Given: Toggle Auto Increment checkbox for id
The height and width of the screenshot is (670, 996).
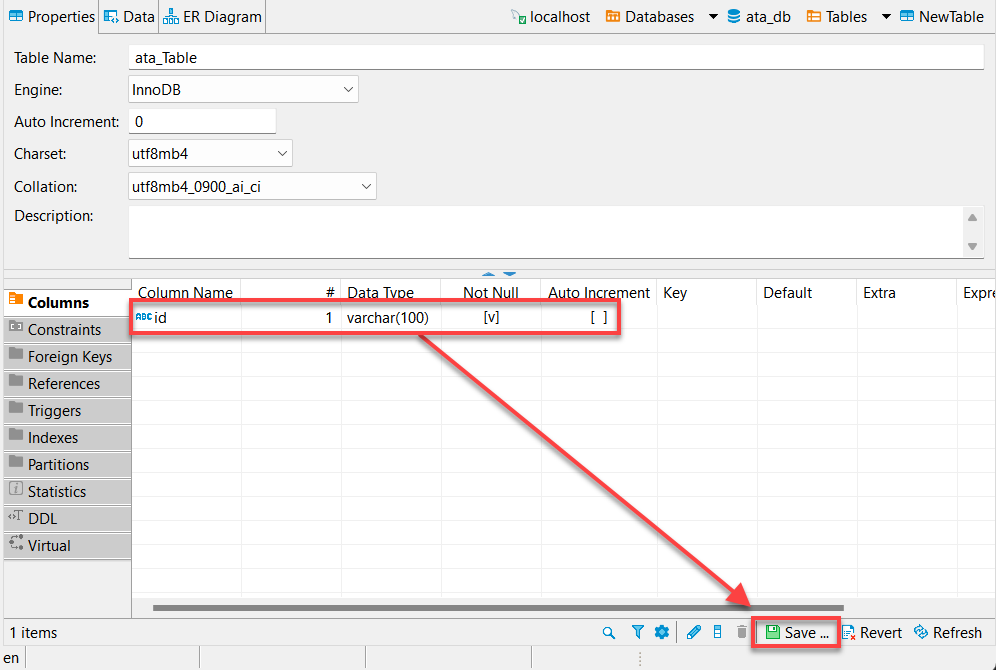Looking at the screenshot, I should [x=599, y=317].
